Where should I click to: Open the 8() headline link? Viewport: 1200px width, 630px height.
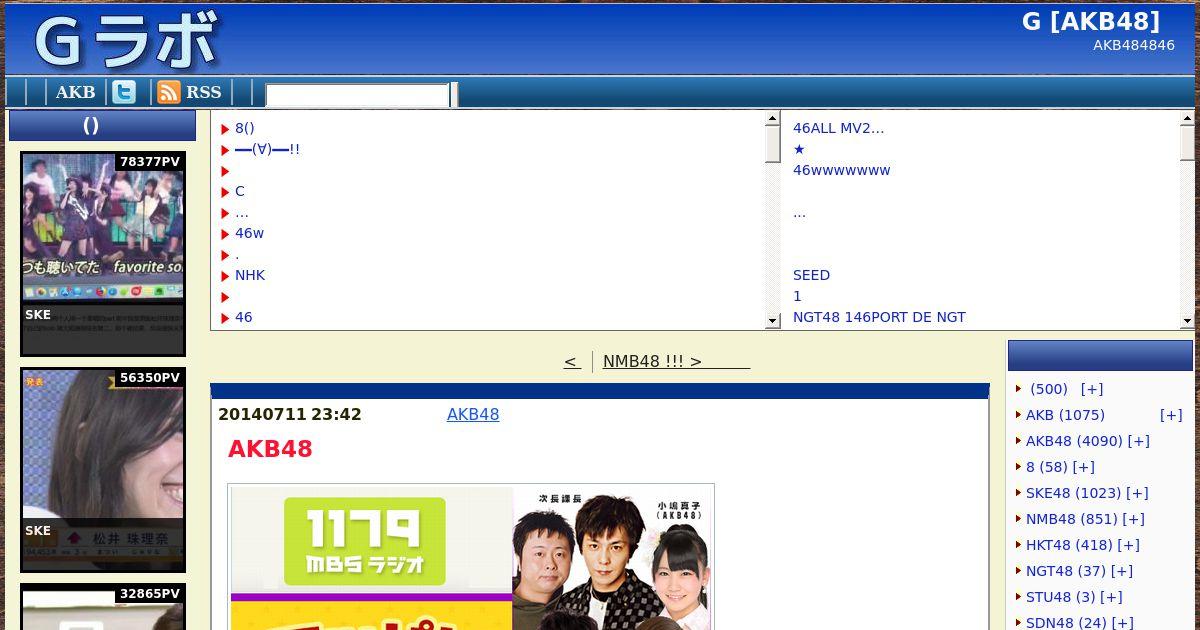pyautogui.click(x=245, y=128)
